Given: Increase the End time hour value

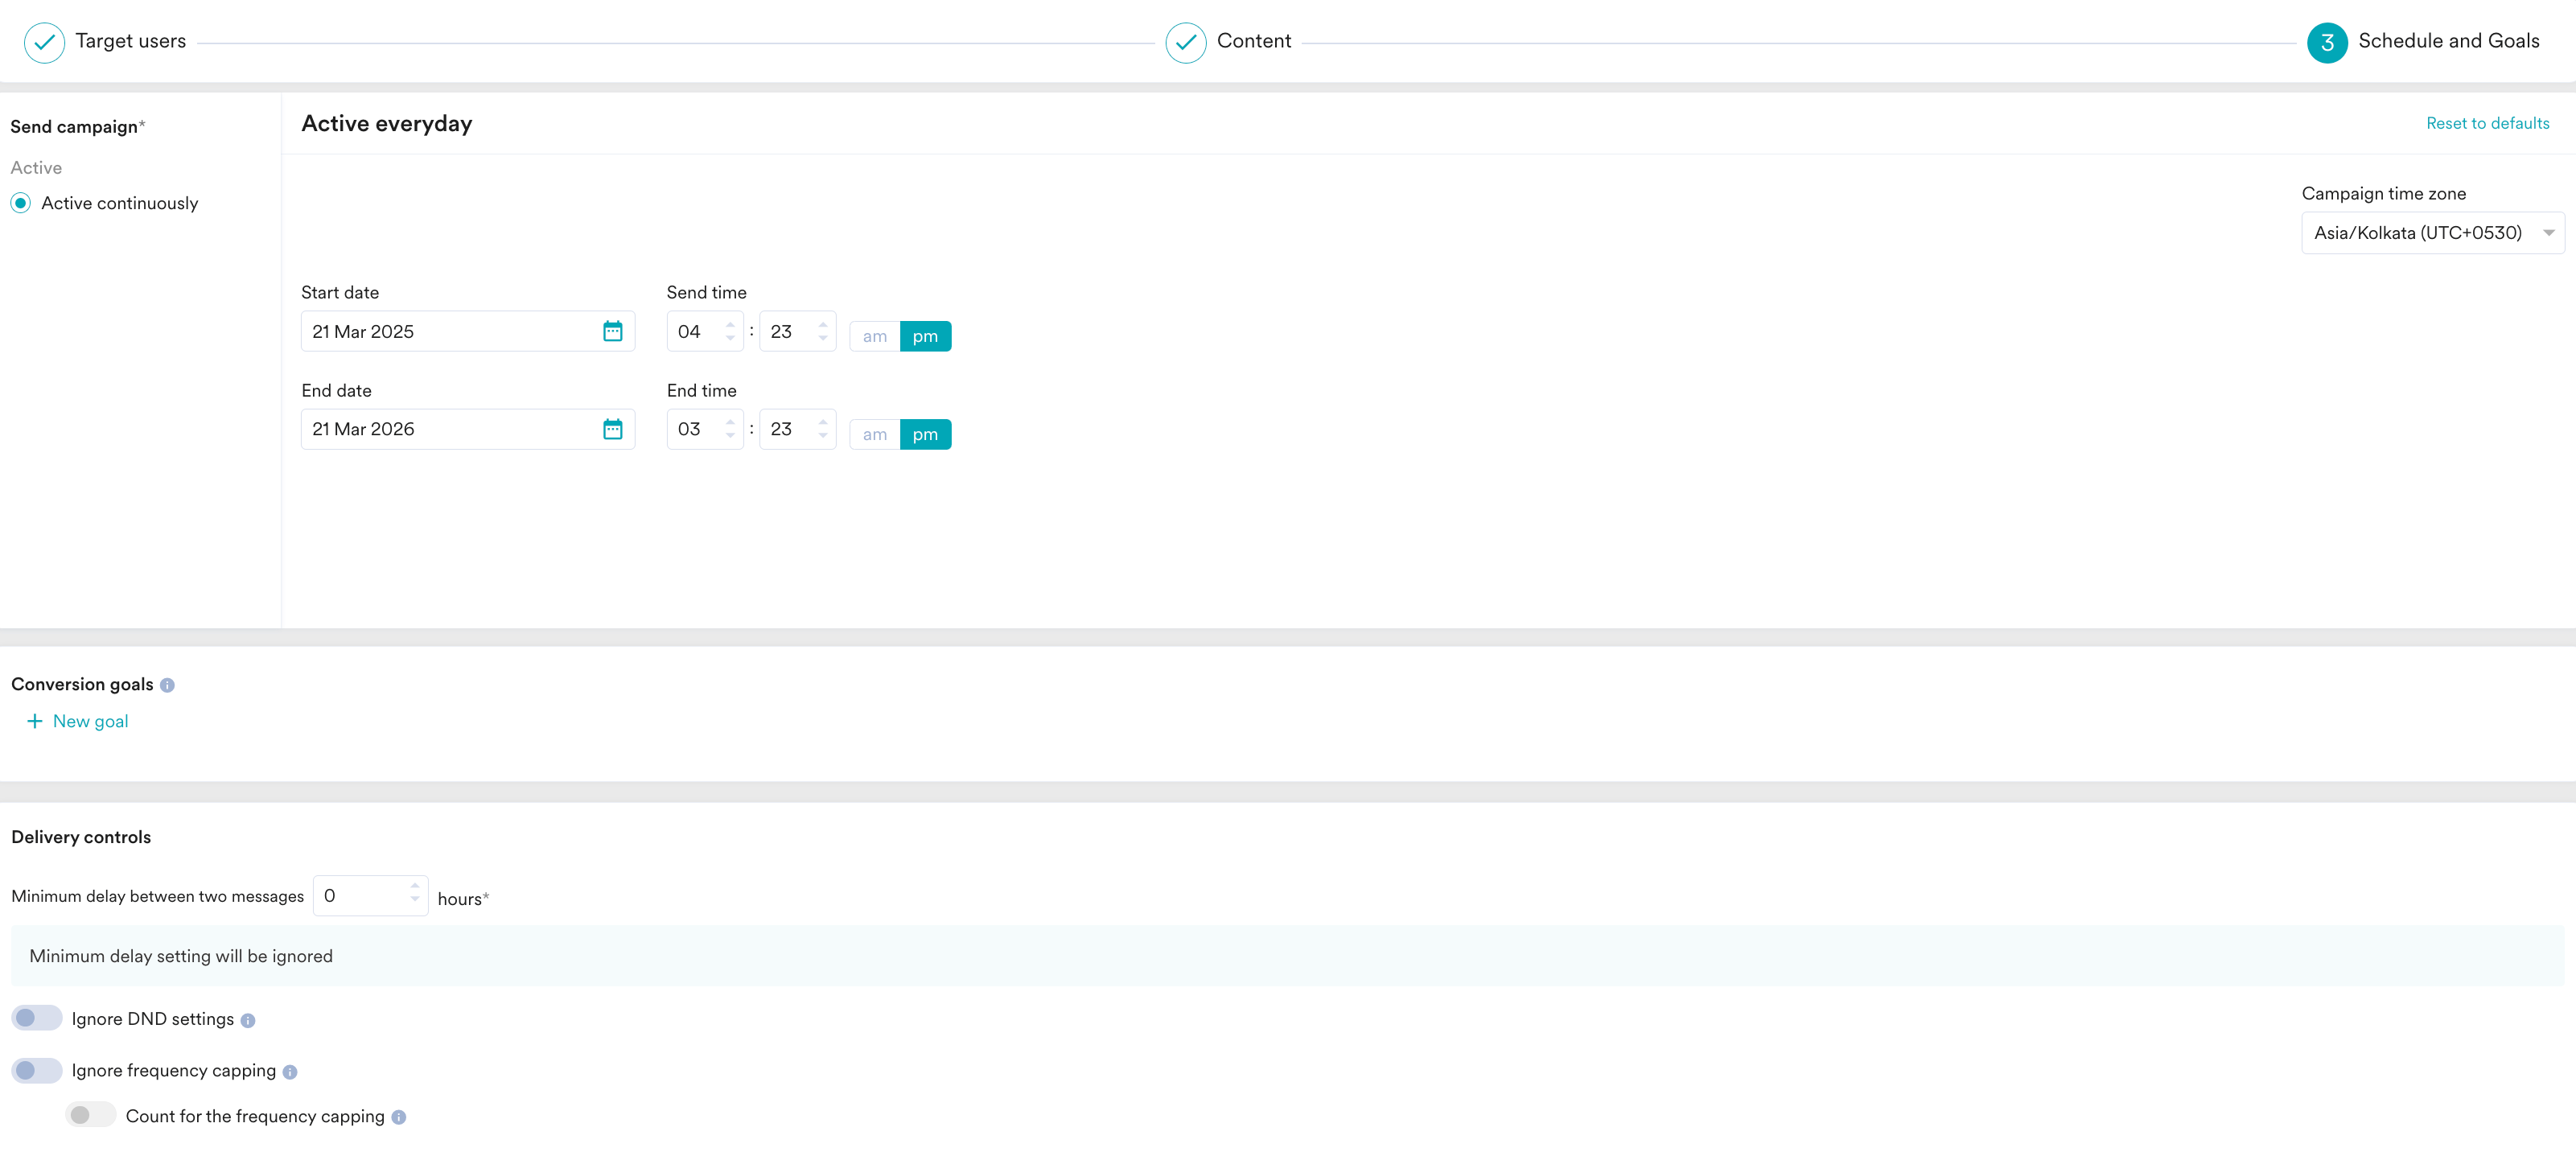Looking at the screenshot, I should [730, 422].
